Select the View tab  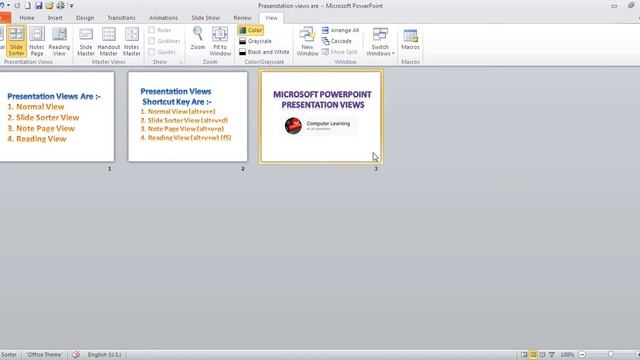tap(271, 18)
